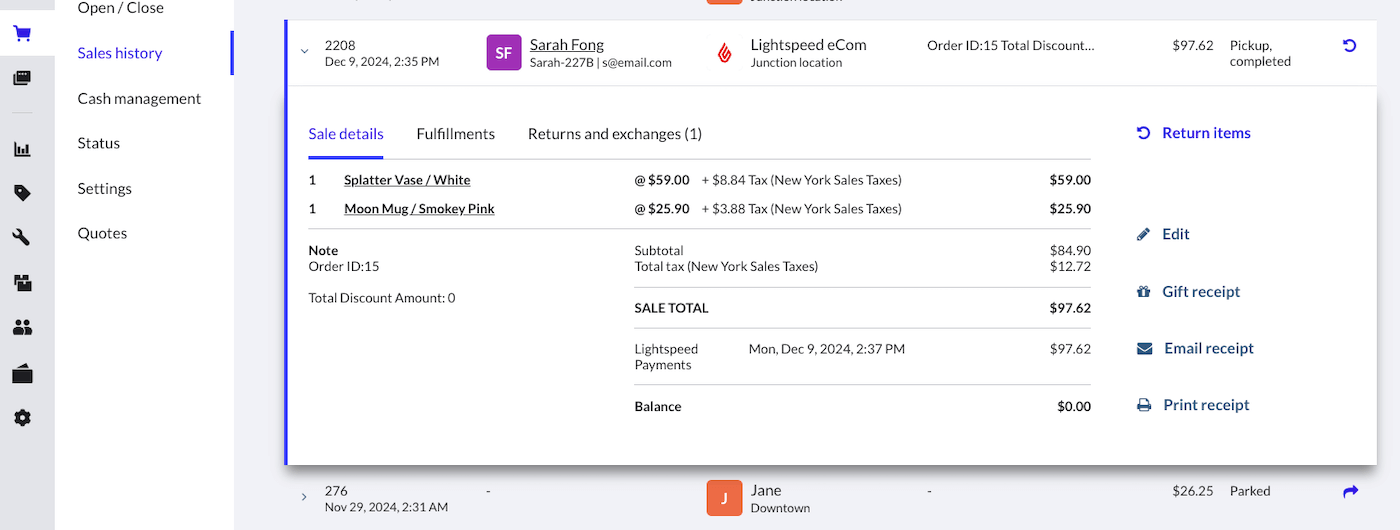
Task: Open Splatter Vase / White product link
Action: (407, 180)
